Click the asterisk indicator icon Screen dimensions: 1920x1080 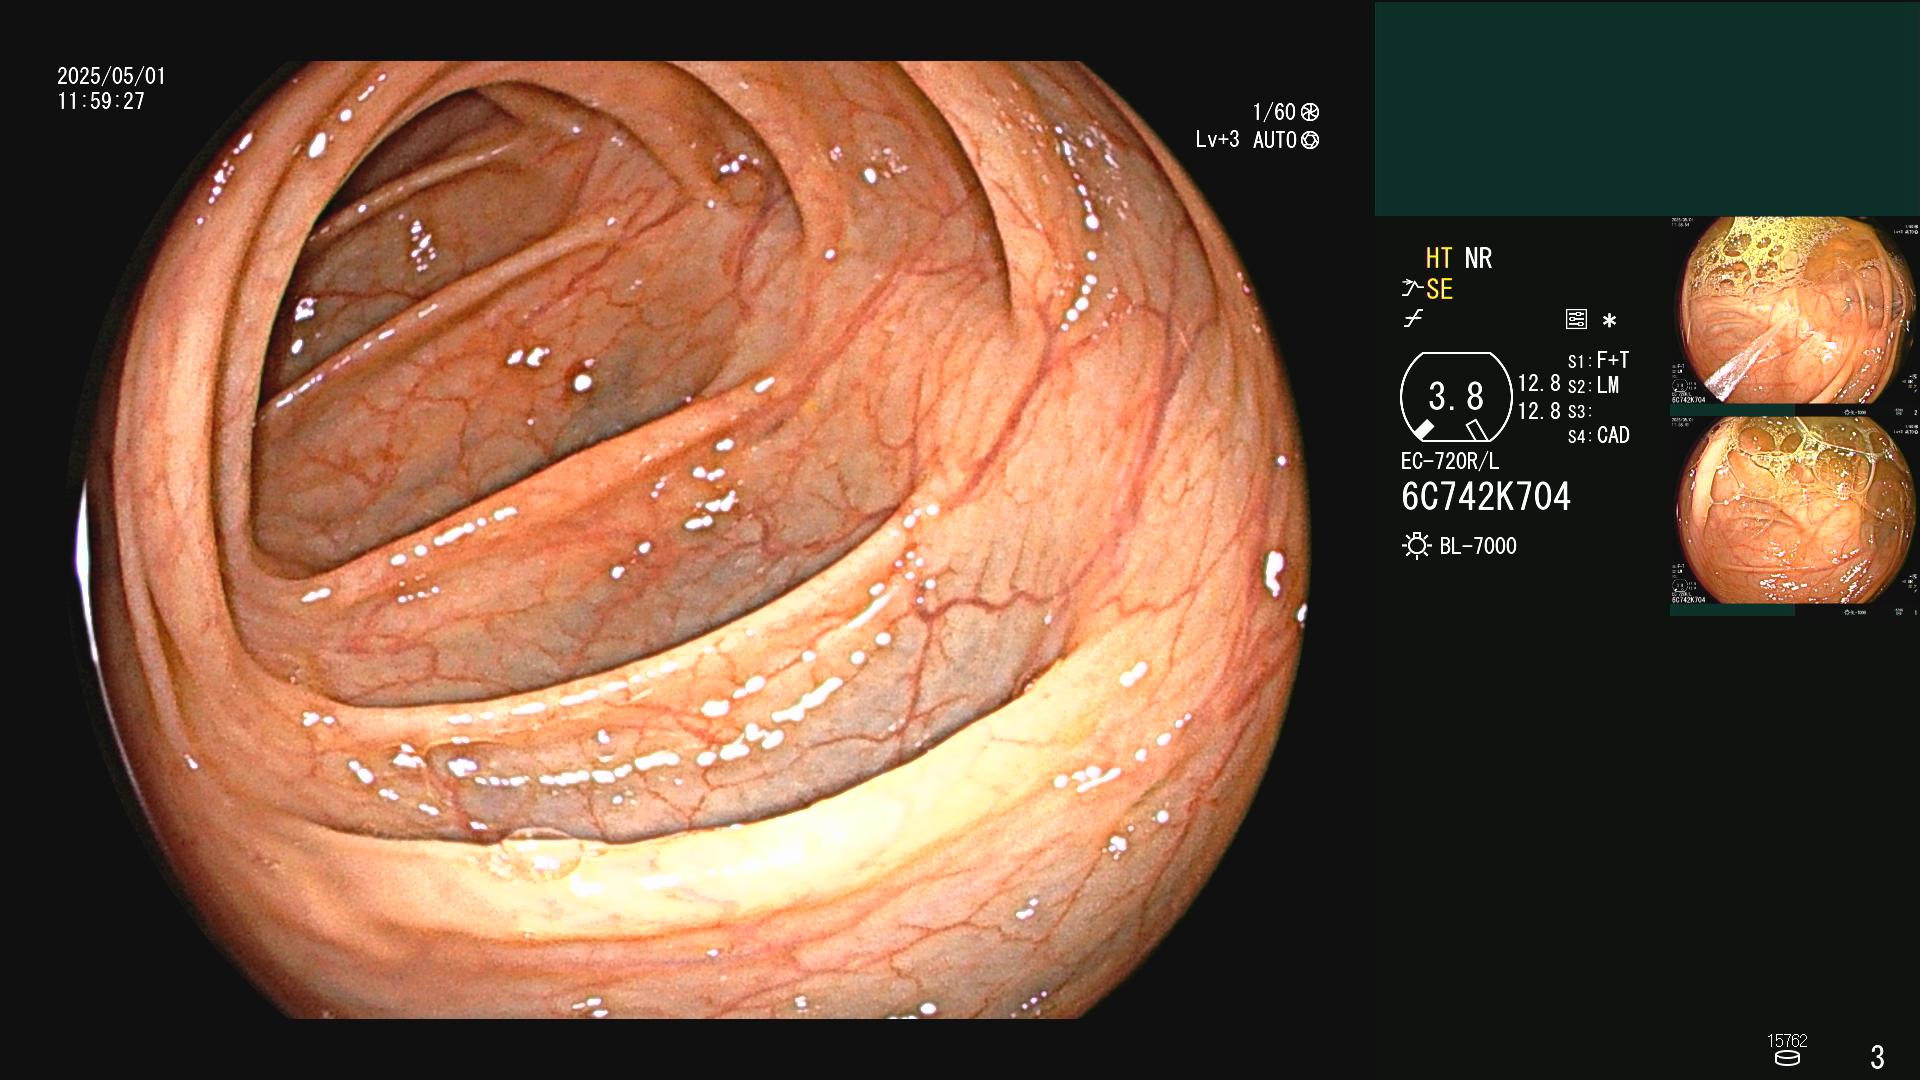tap(1609, 320)
